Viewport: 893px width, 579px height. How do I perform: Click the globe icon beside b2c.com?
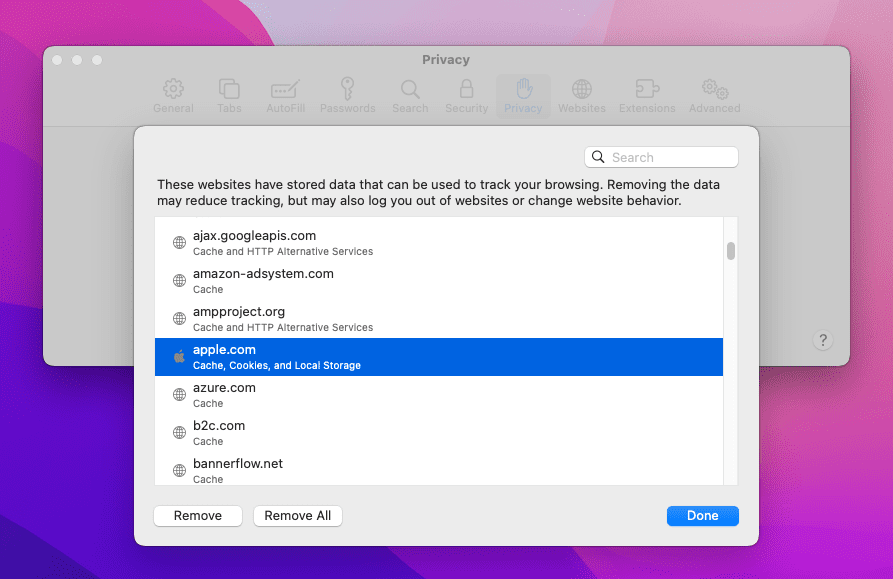179,433
